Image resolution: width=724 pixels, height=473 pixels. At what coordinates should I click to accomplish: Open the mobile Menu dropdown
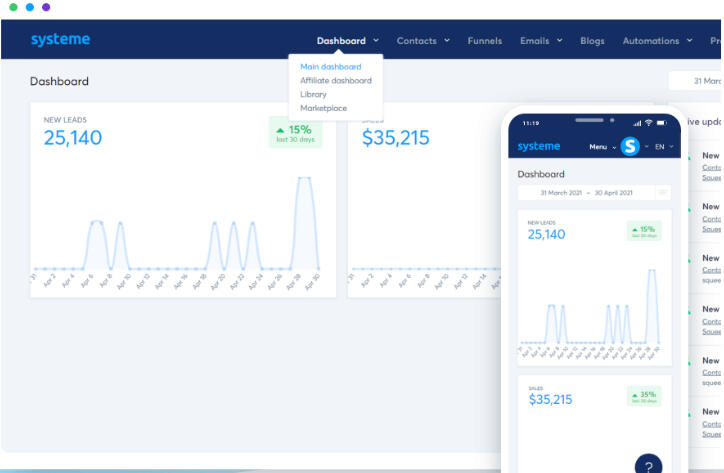pos(601,147)
